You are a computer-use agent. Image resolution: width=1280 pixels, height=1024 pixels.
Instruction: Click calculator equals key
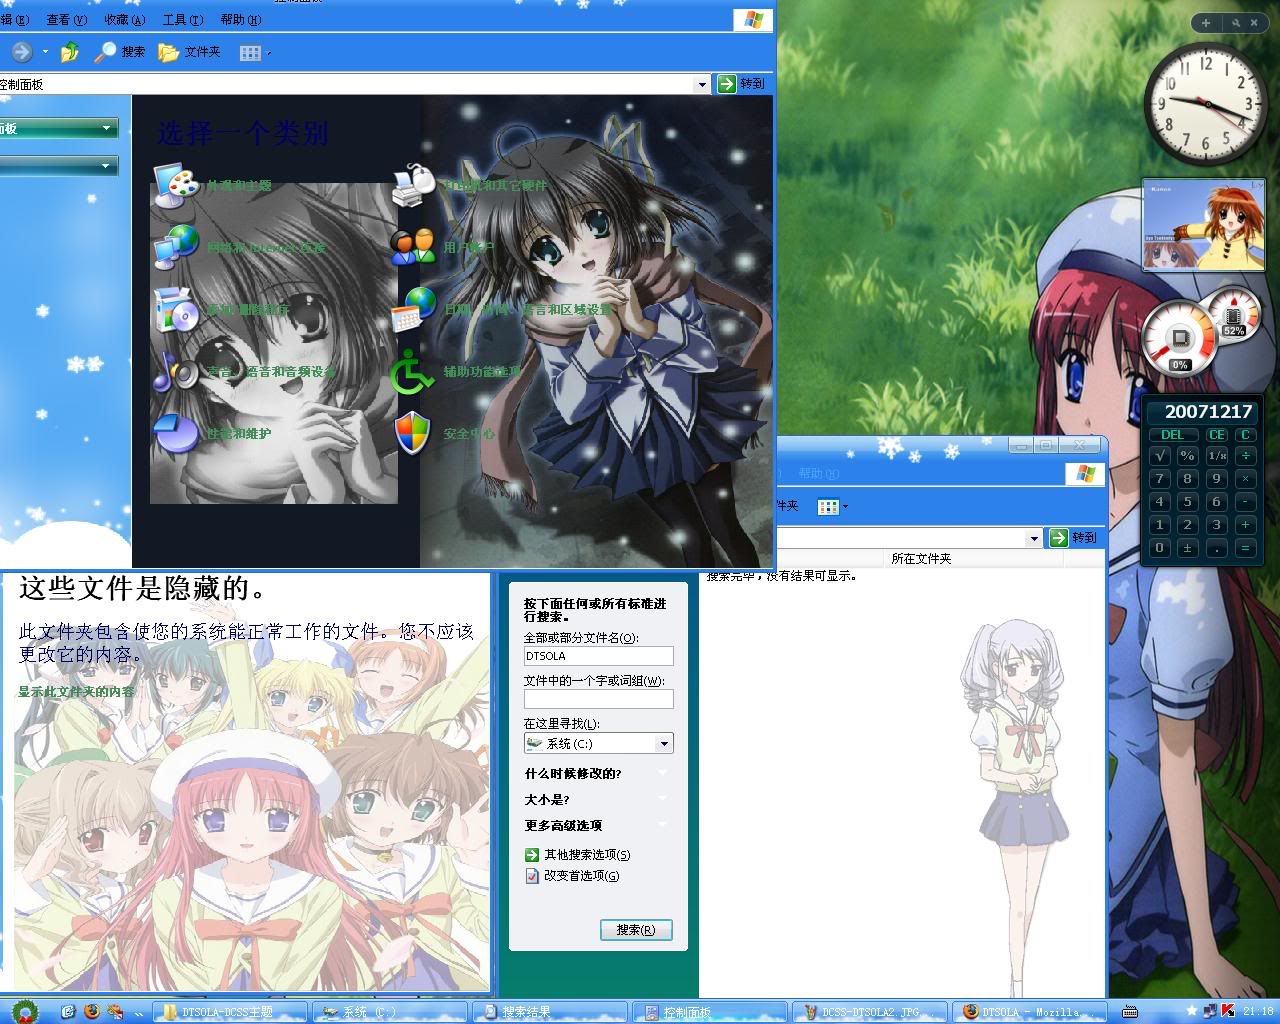[x=1246, y=548]
